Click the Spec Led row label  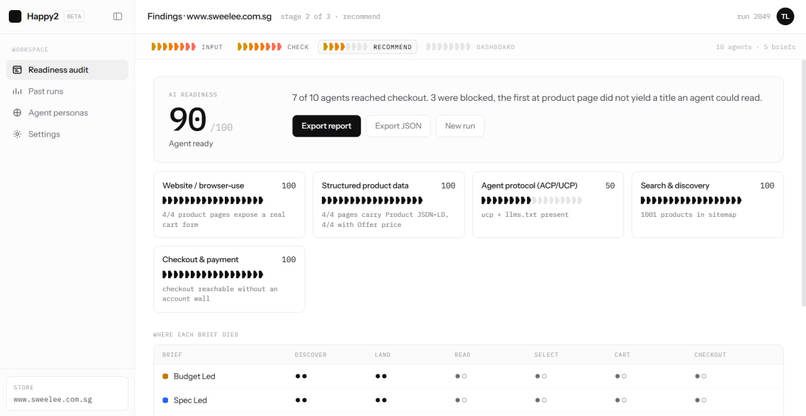coord(190,400)
